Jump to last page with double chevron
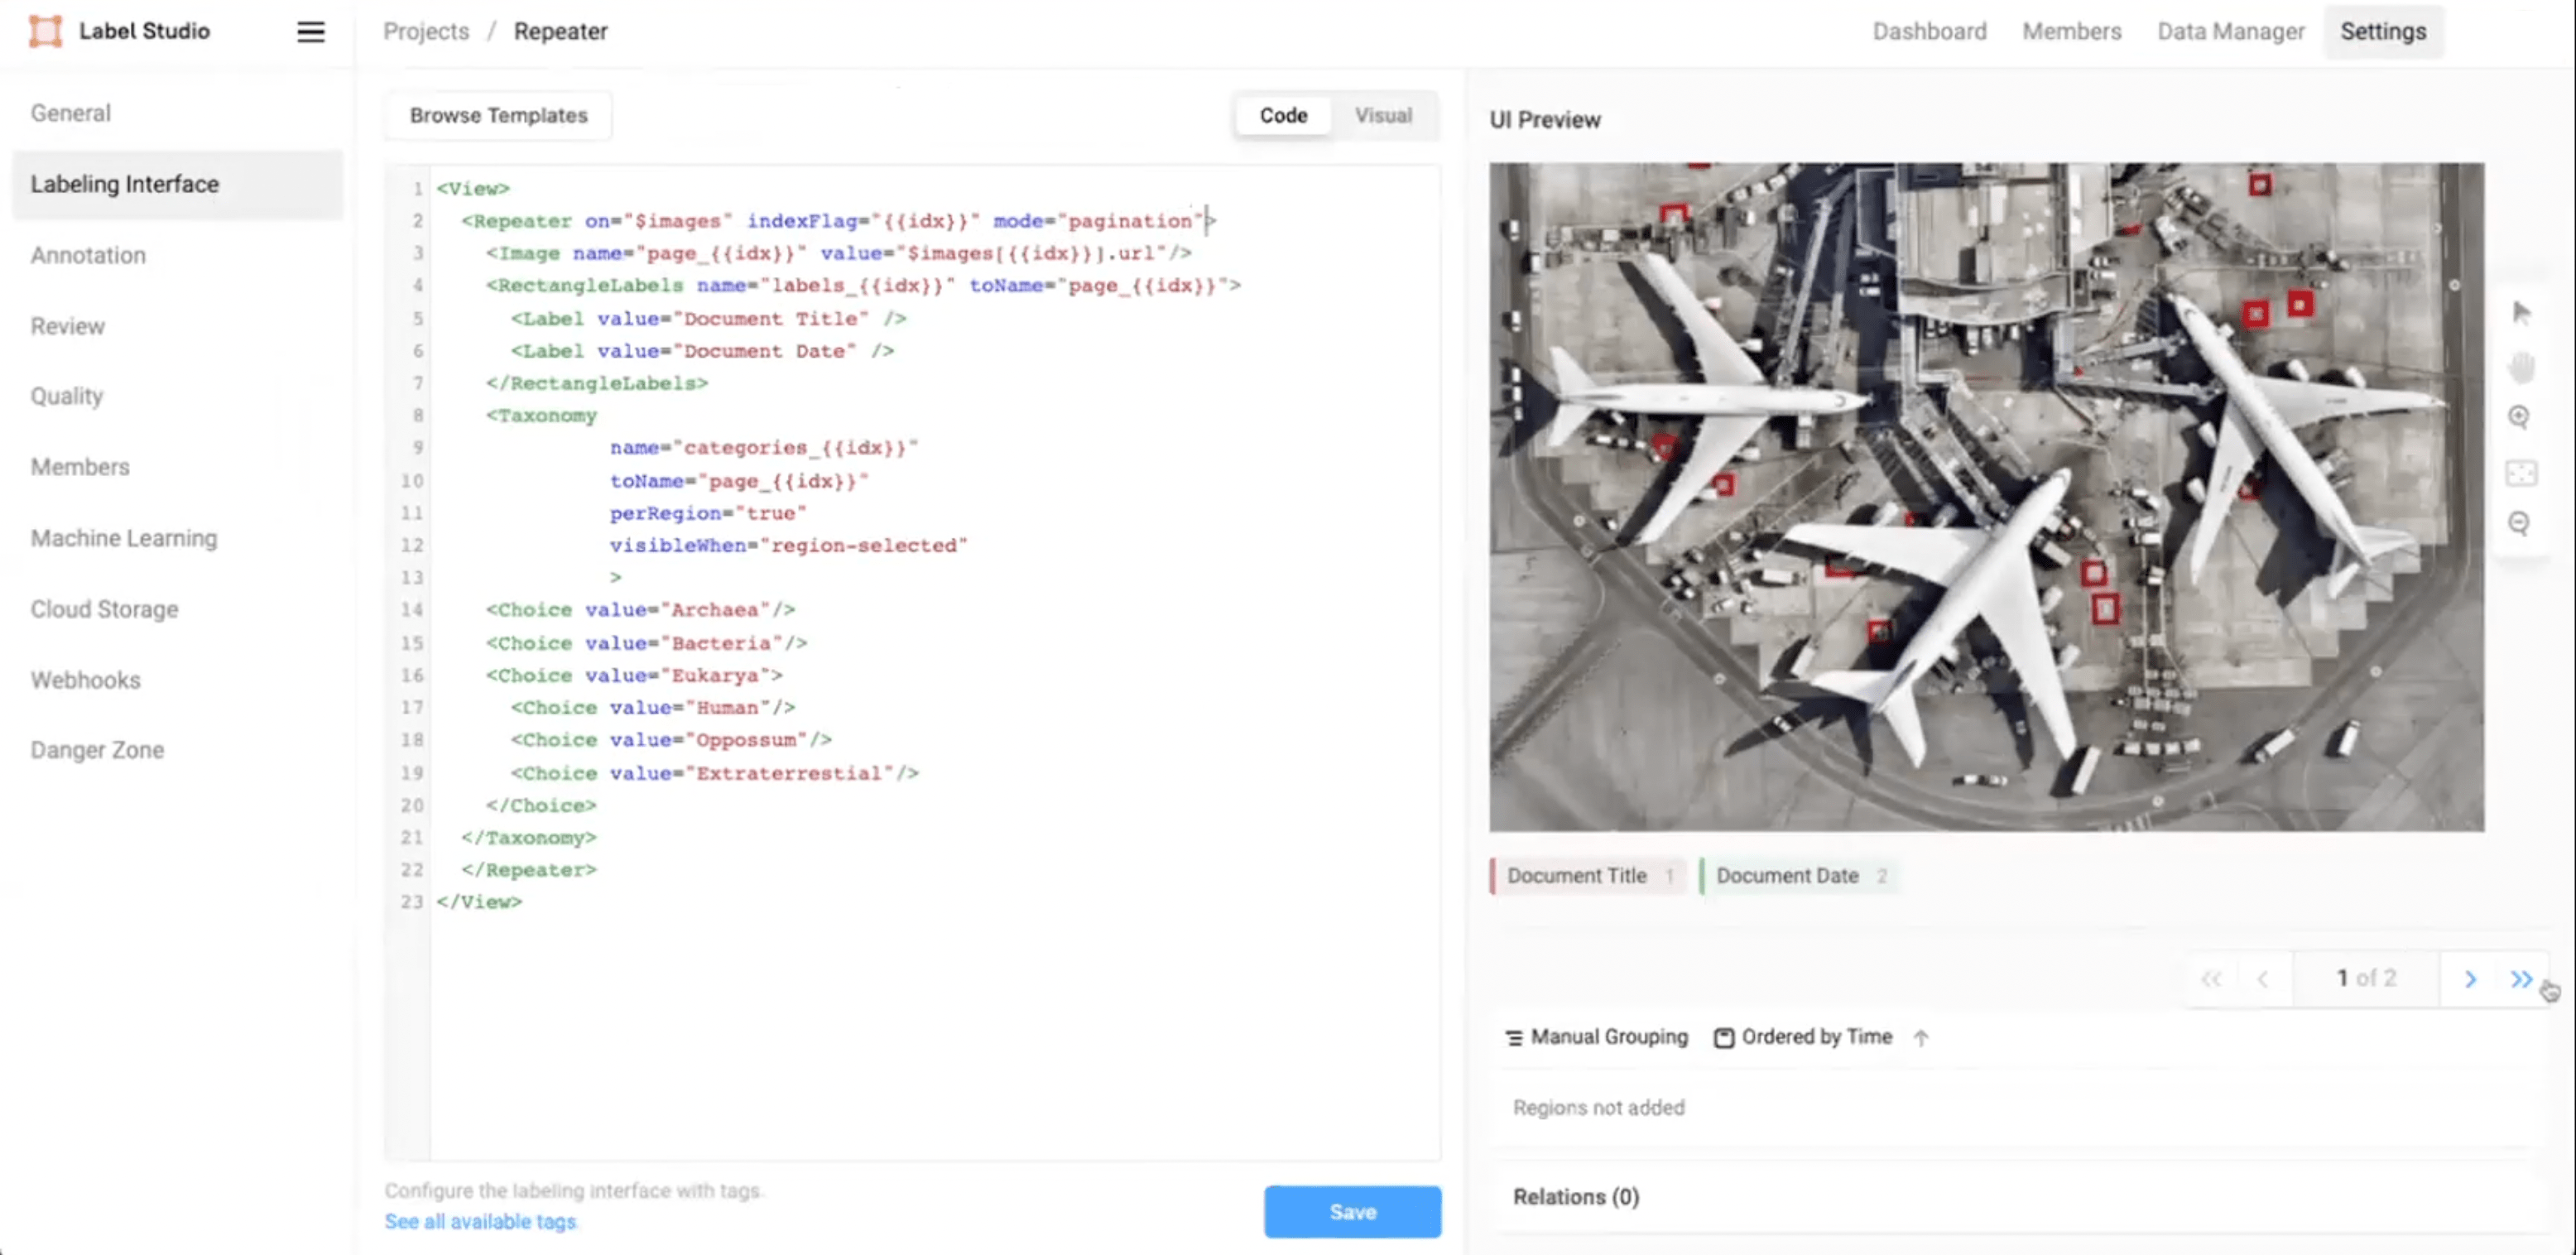This screenshot has width=2576, height=1255. [2521, 978]
